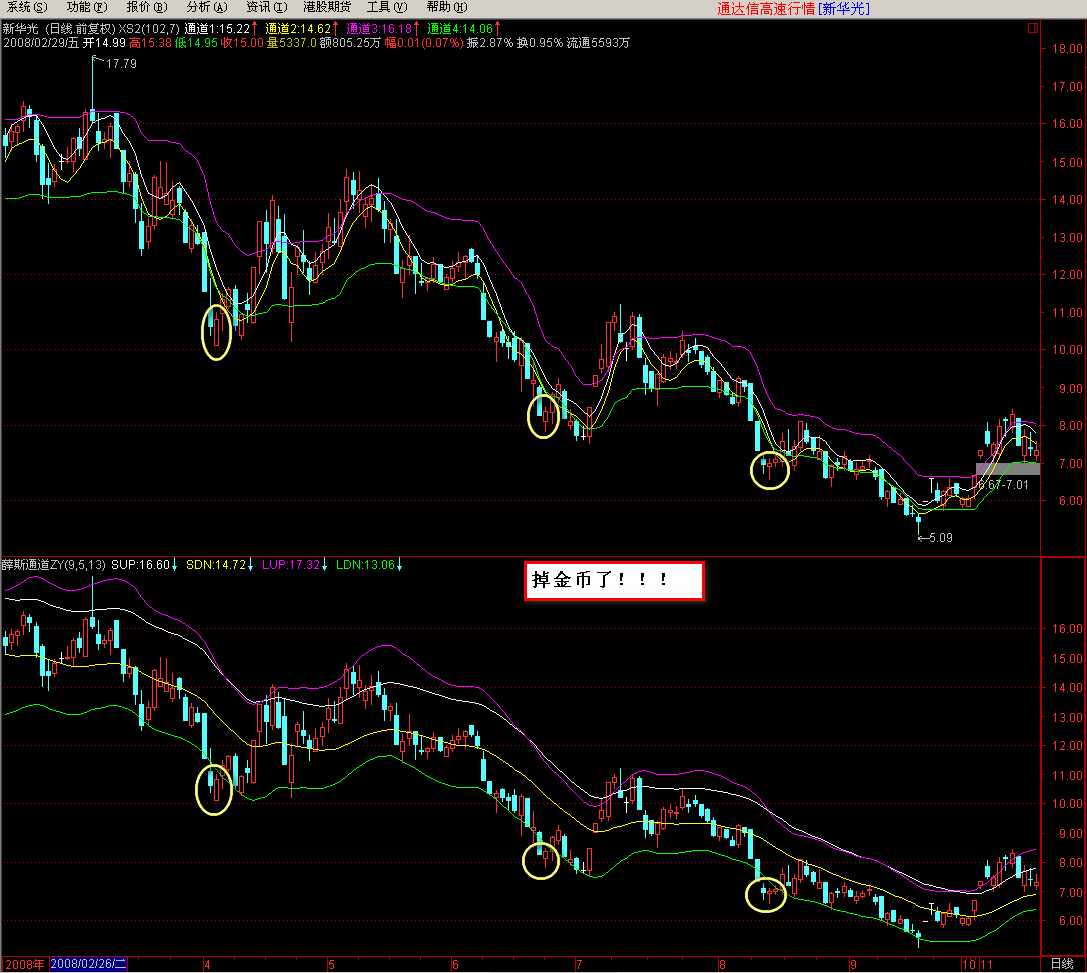The image size is (1087, 973).
Task: Click the red panel-layout icon at chart corner
Action: [x=1033, y=28]
